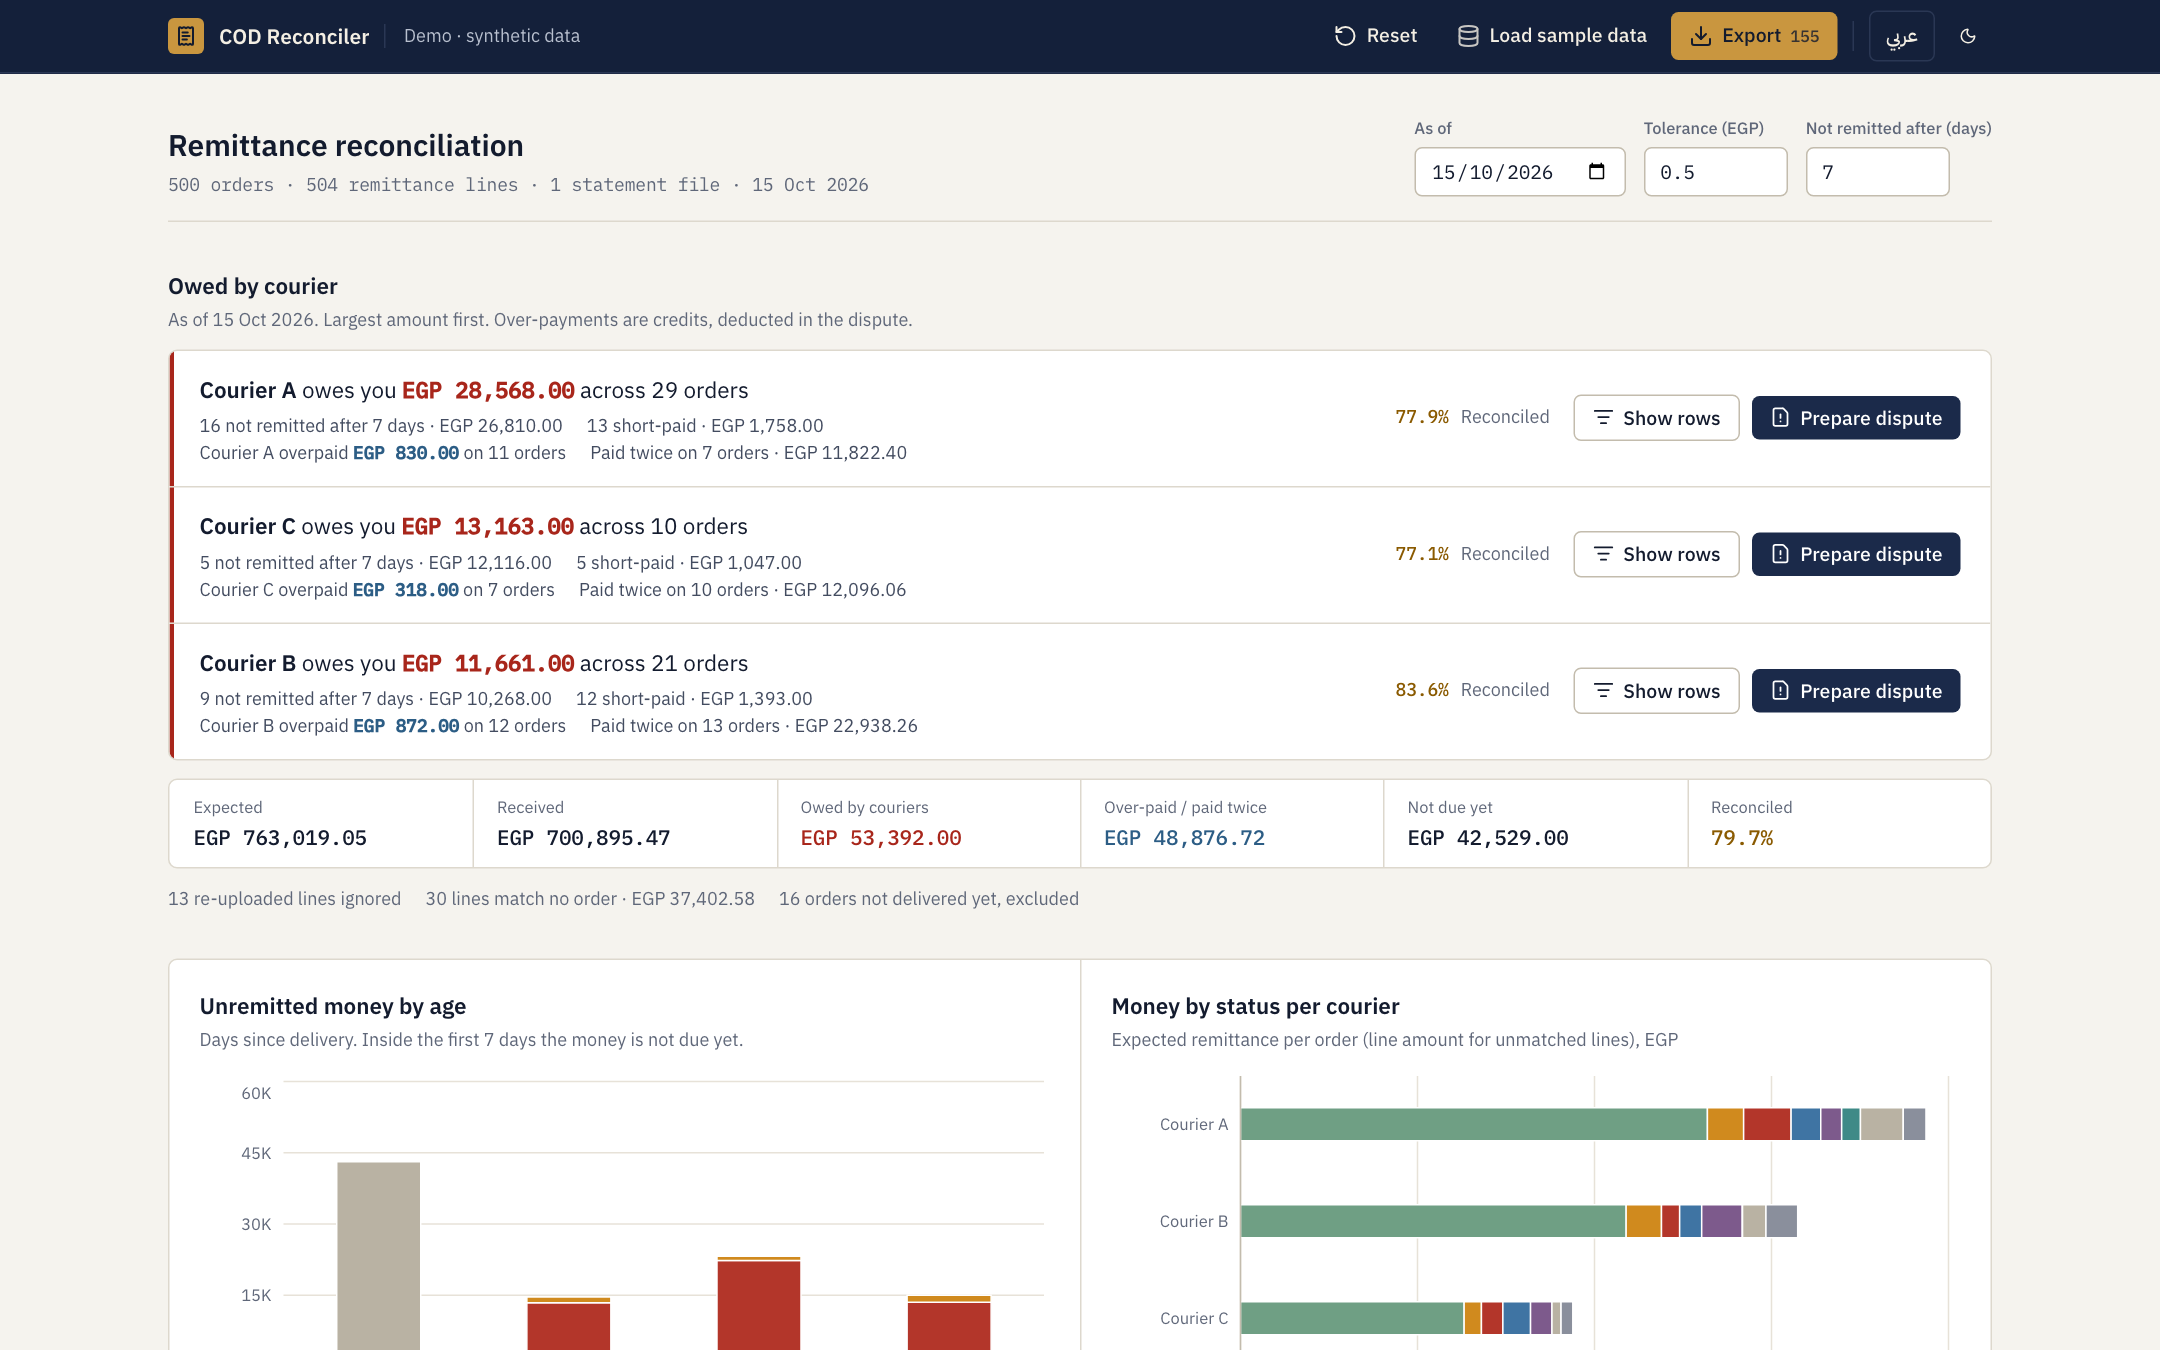Click Load sample data button
The width and height of the screenshot is (2160, 1350).
[x=1552, y=36]
